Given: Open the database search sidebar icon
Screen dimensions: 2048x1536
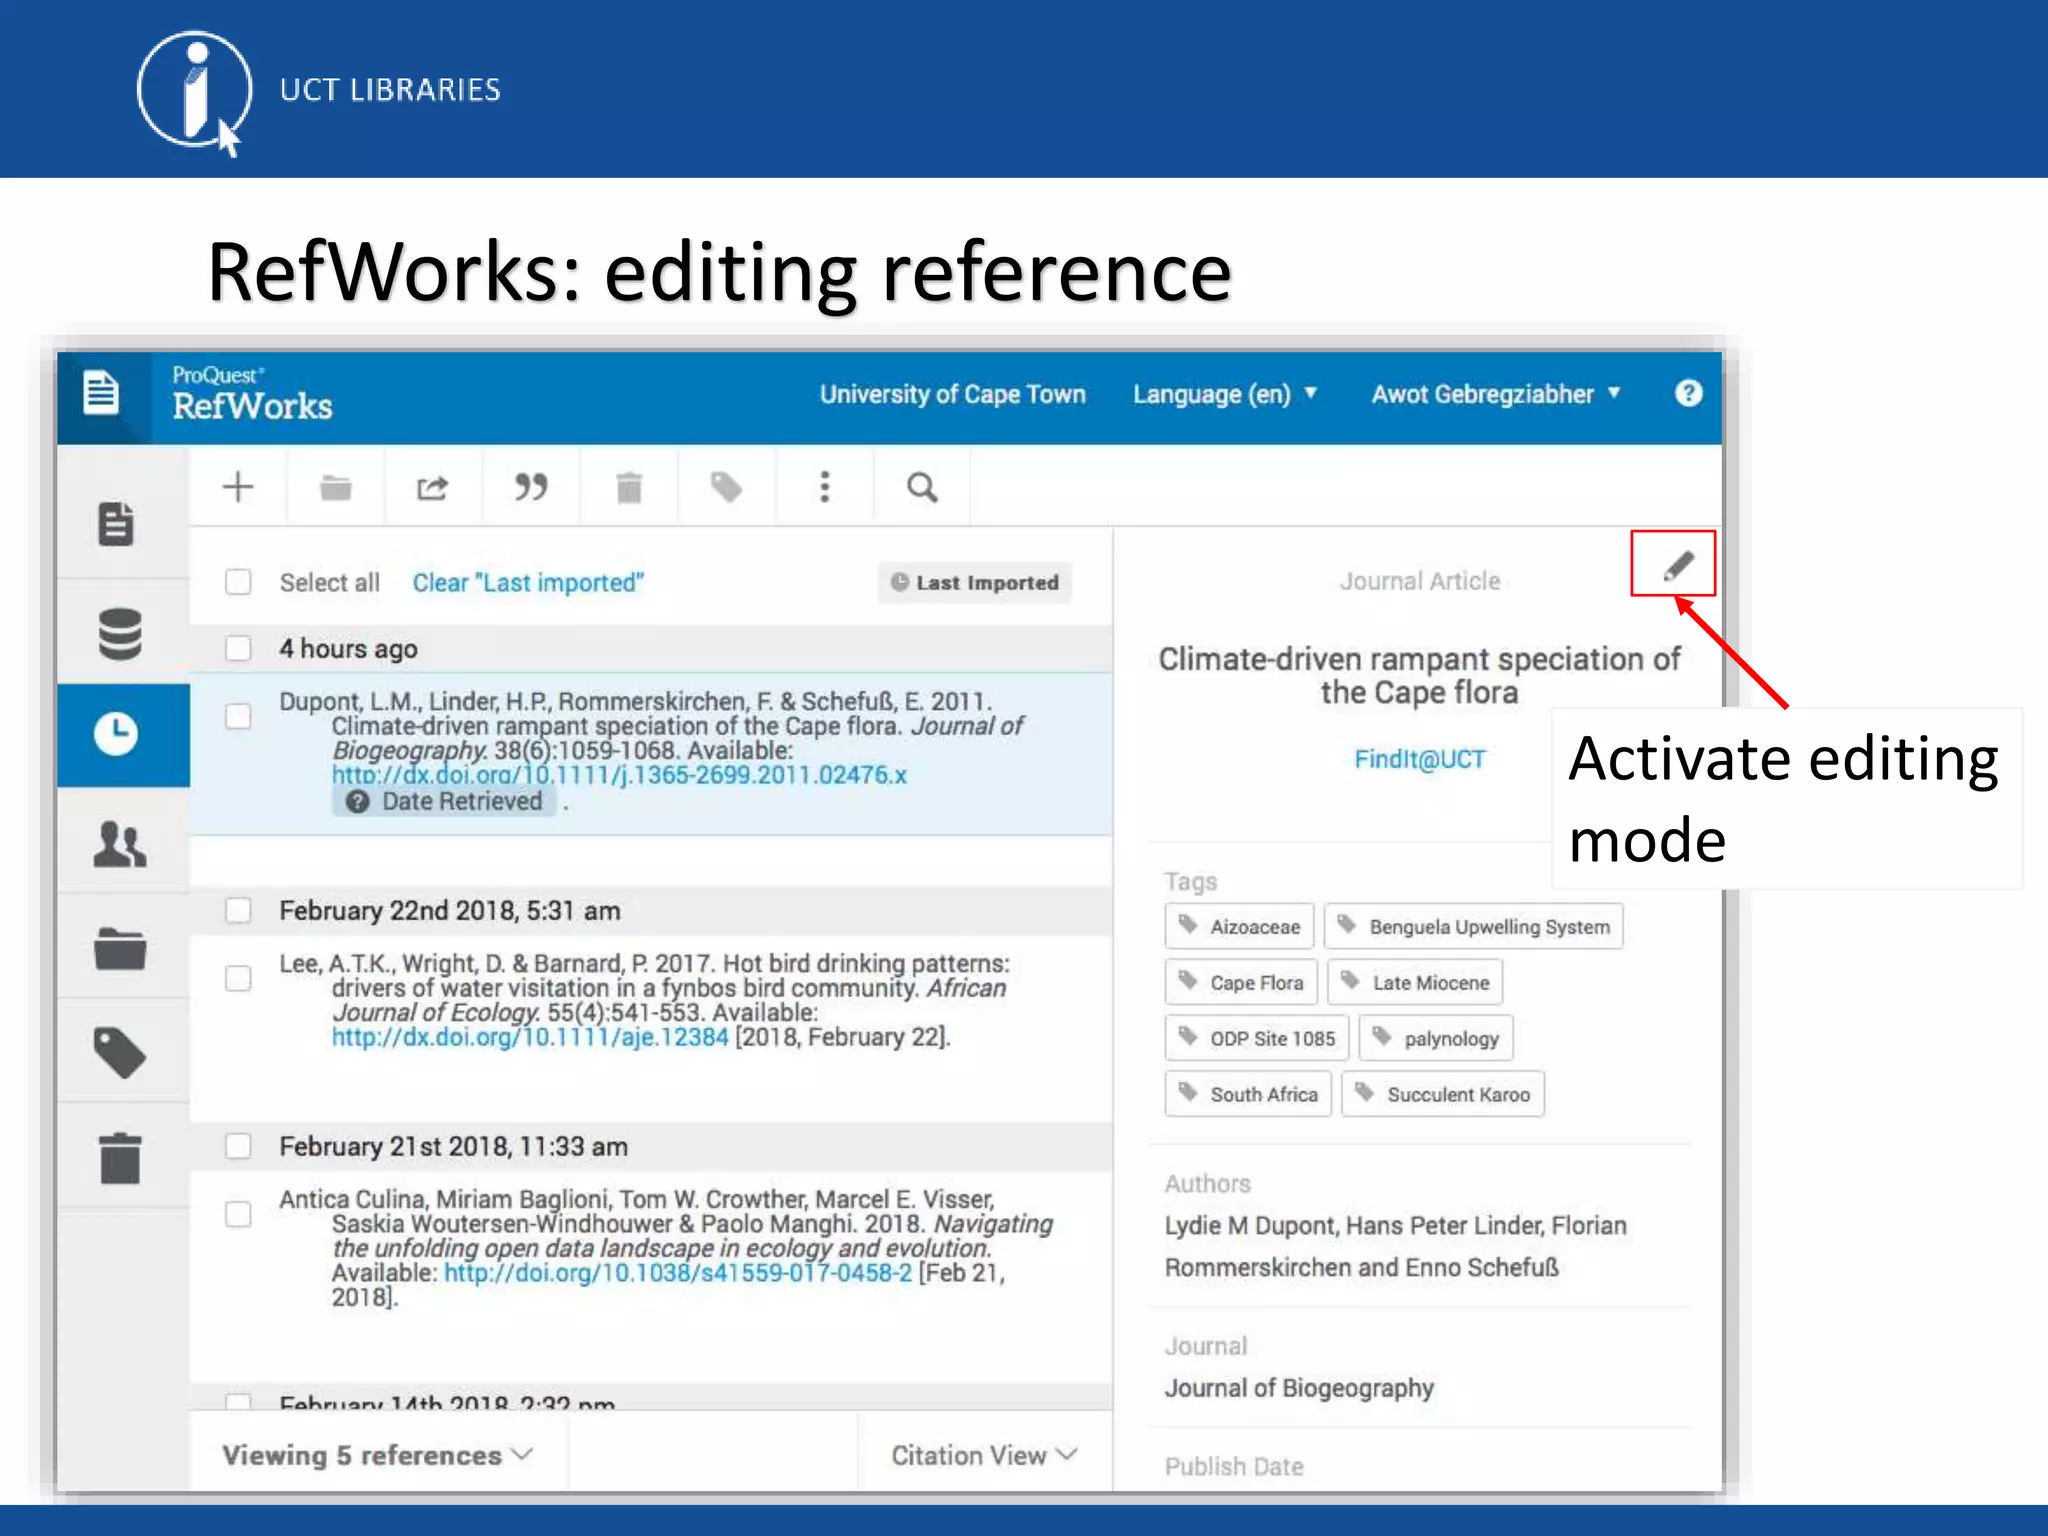Looking at the screenshot, I should click(x=120, y=634).
